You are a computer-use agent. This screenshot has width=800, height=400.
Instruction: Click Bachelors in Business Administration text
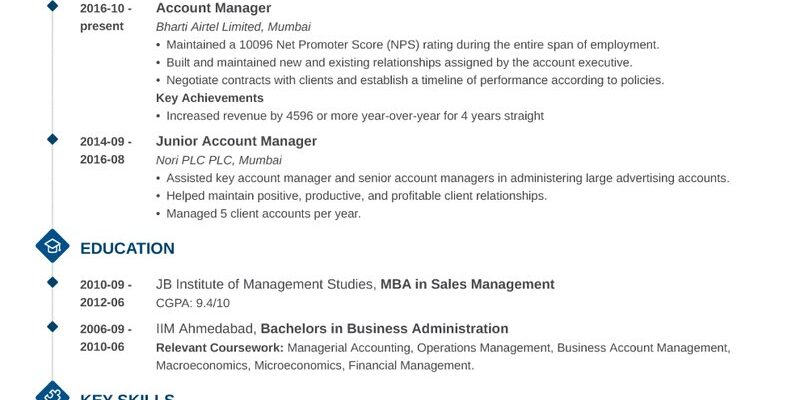[384, 329]
